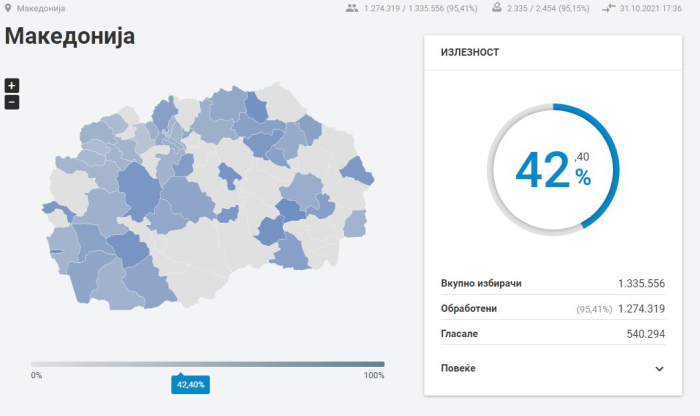
Task: Click the Вкупно избирачи label
Action: [x=481, y=283]
